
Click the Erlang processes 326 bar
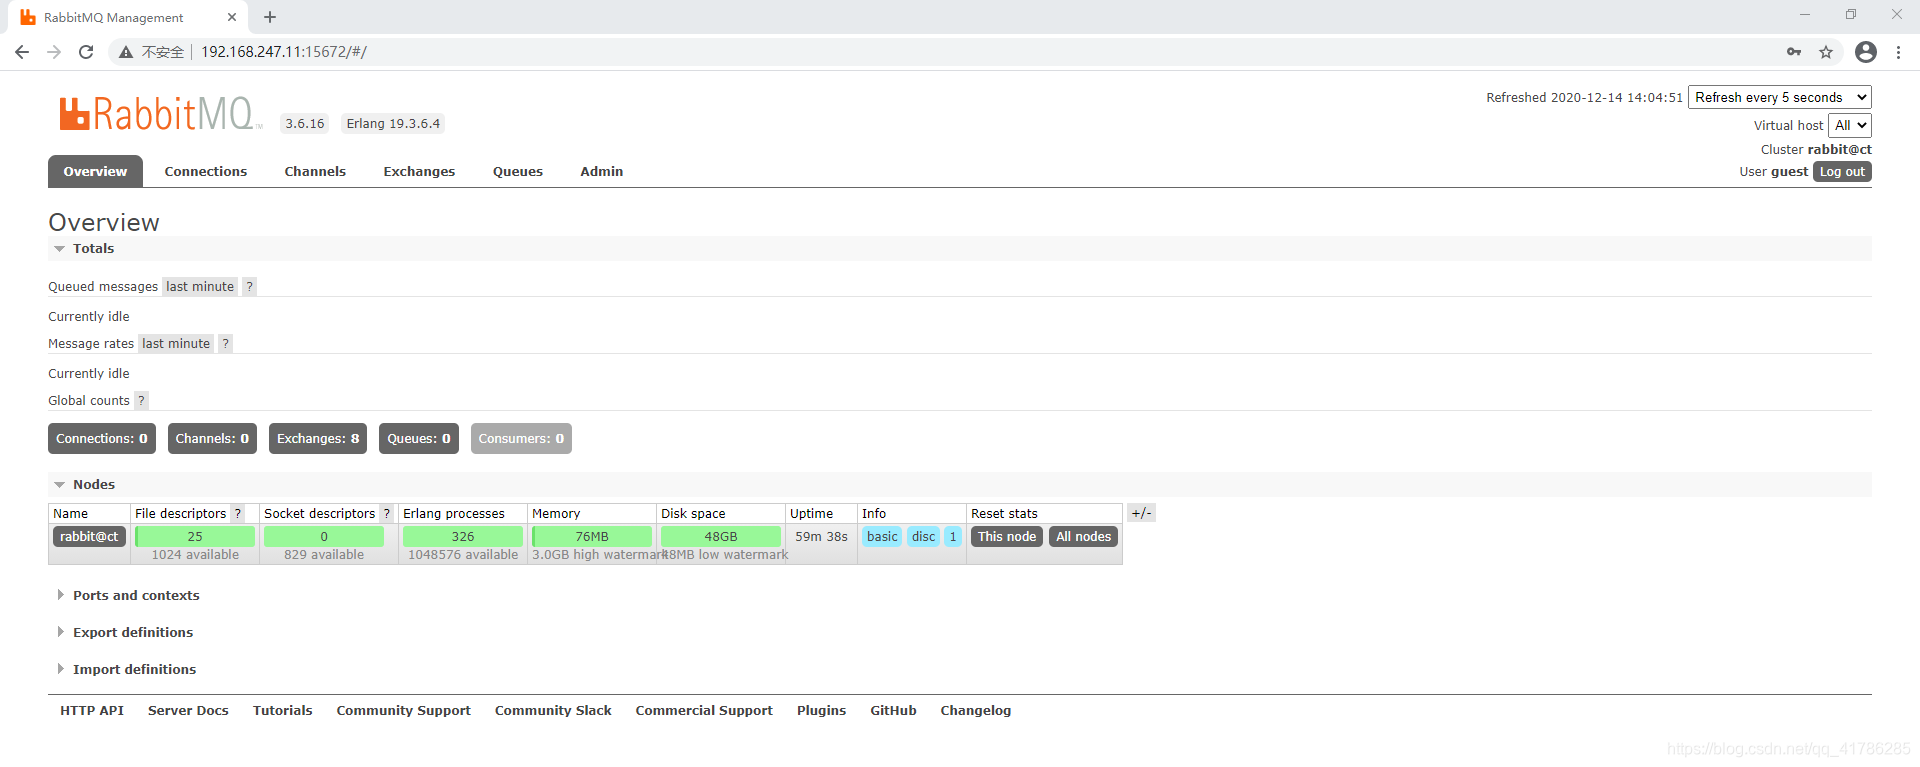(463, 537)
